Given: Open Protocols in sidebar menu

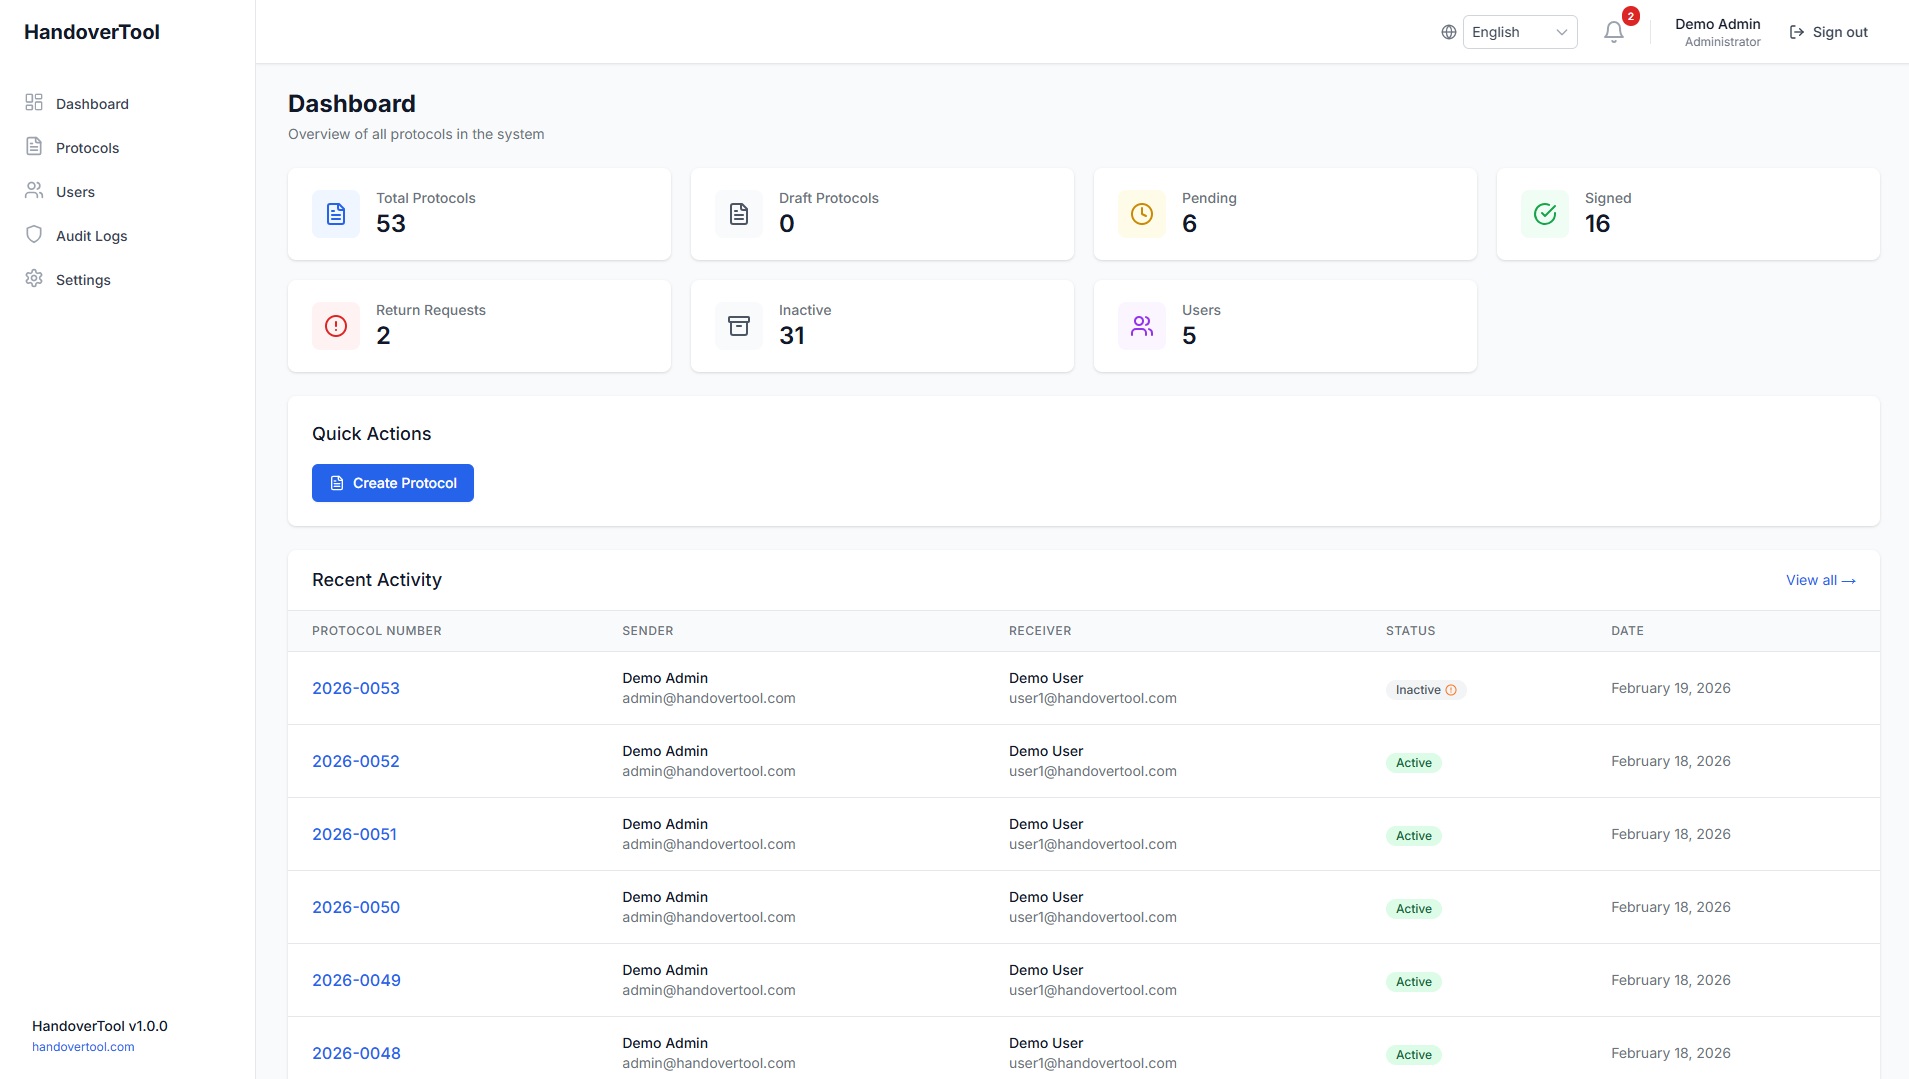Looking at the screenshot, I should click(x=87, y=147).
